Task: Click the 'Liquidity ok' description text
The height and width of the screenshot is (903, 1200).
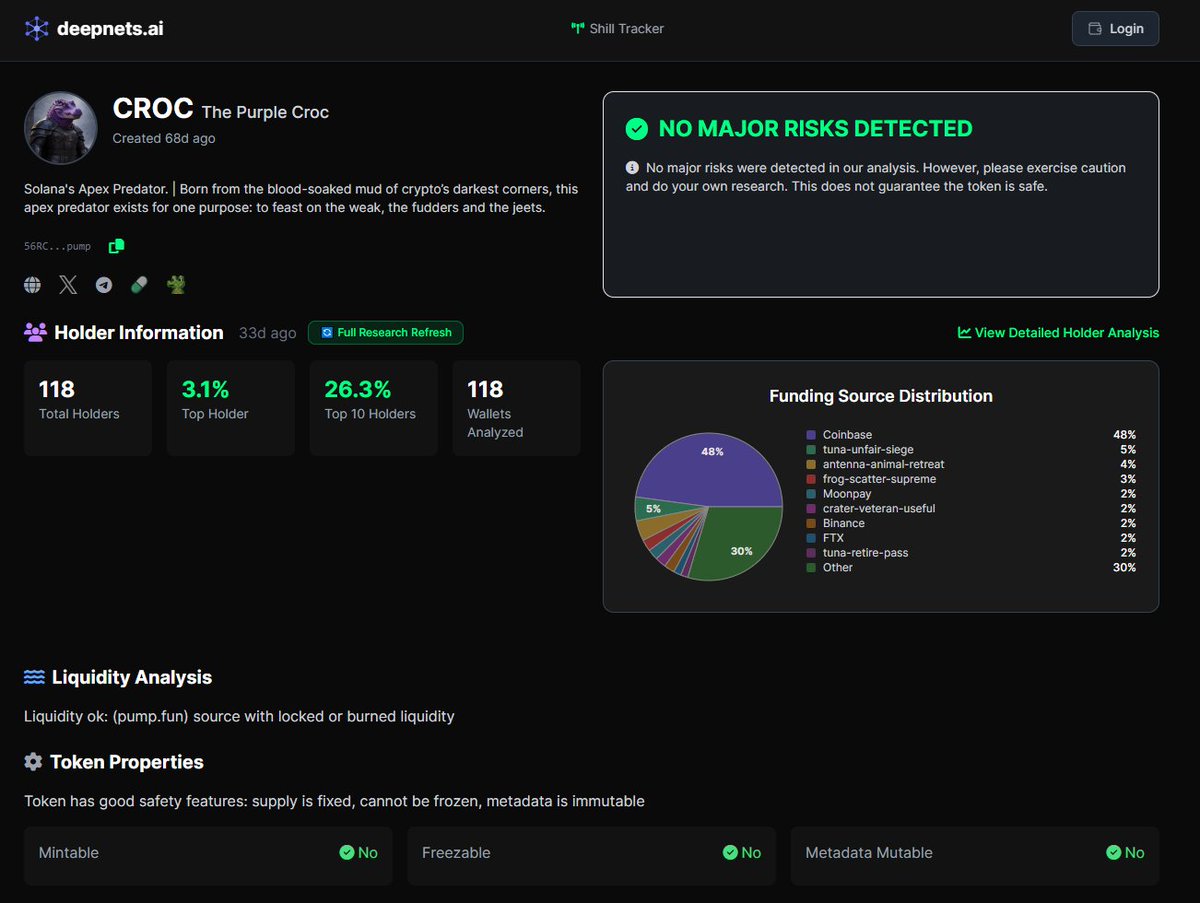Action: [x=239, y=716]
